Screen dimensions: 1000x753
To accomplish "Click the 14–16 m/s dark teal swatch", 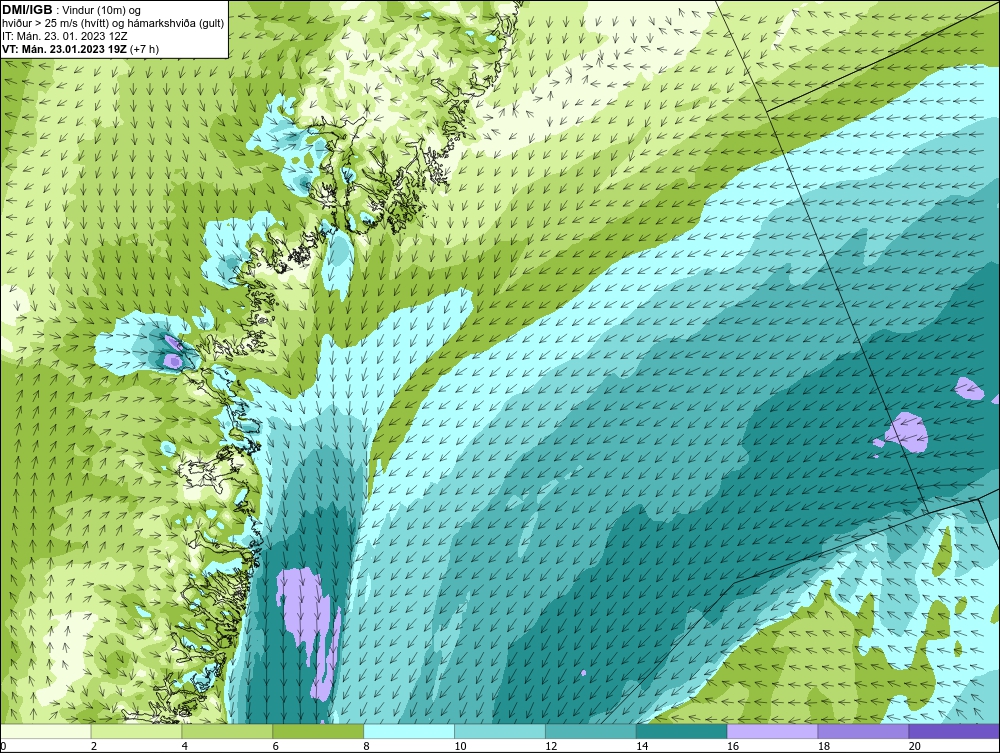I will (682, 731).
